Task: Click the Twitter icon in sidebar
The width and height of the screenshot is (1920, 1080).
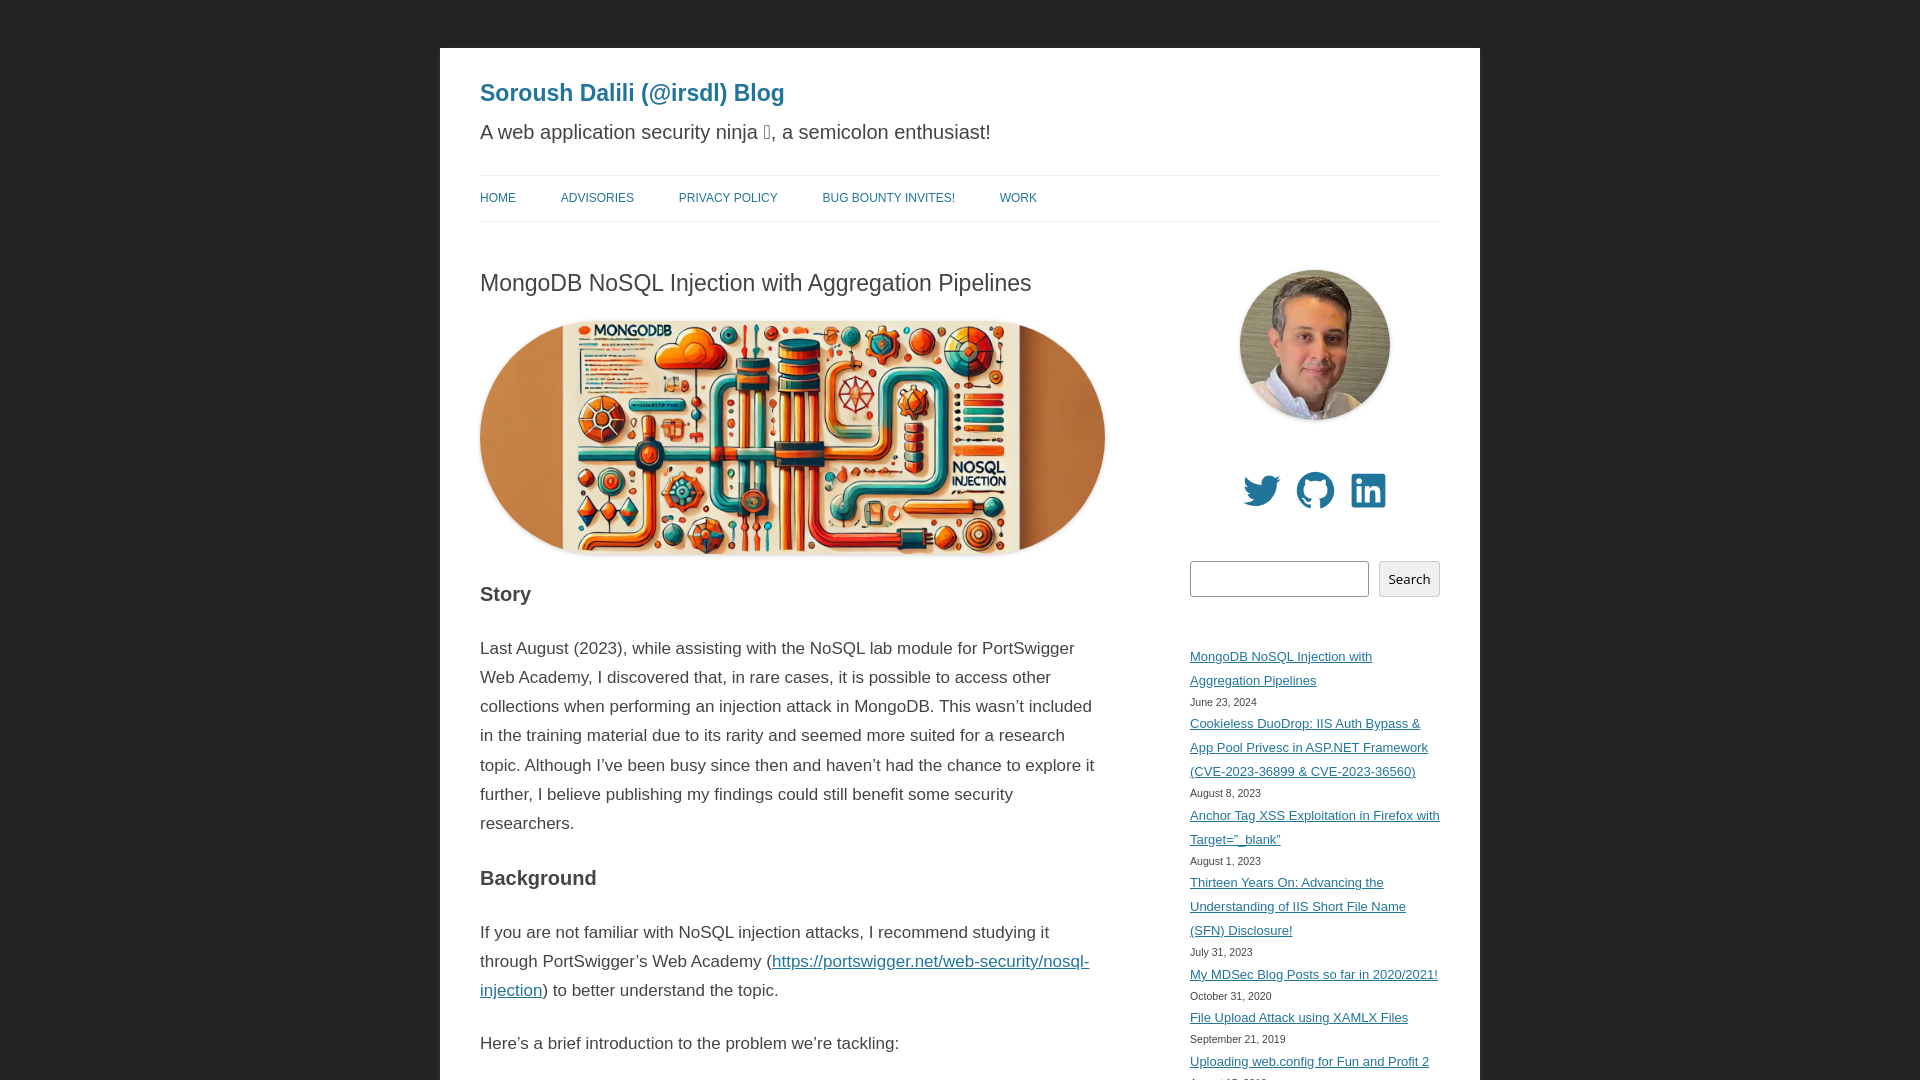Action: point(1261,489)
